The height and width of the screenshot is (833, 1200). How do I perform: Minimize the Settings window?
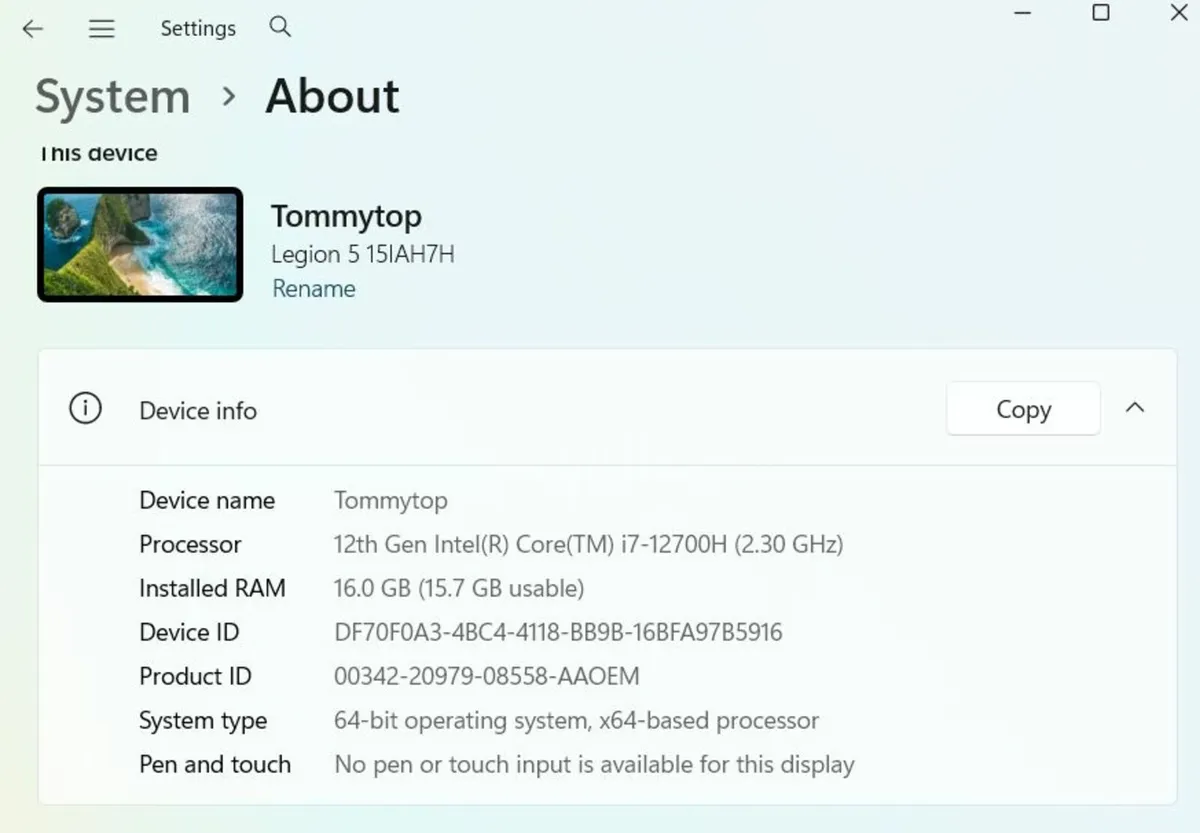coord(1022,13)
